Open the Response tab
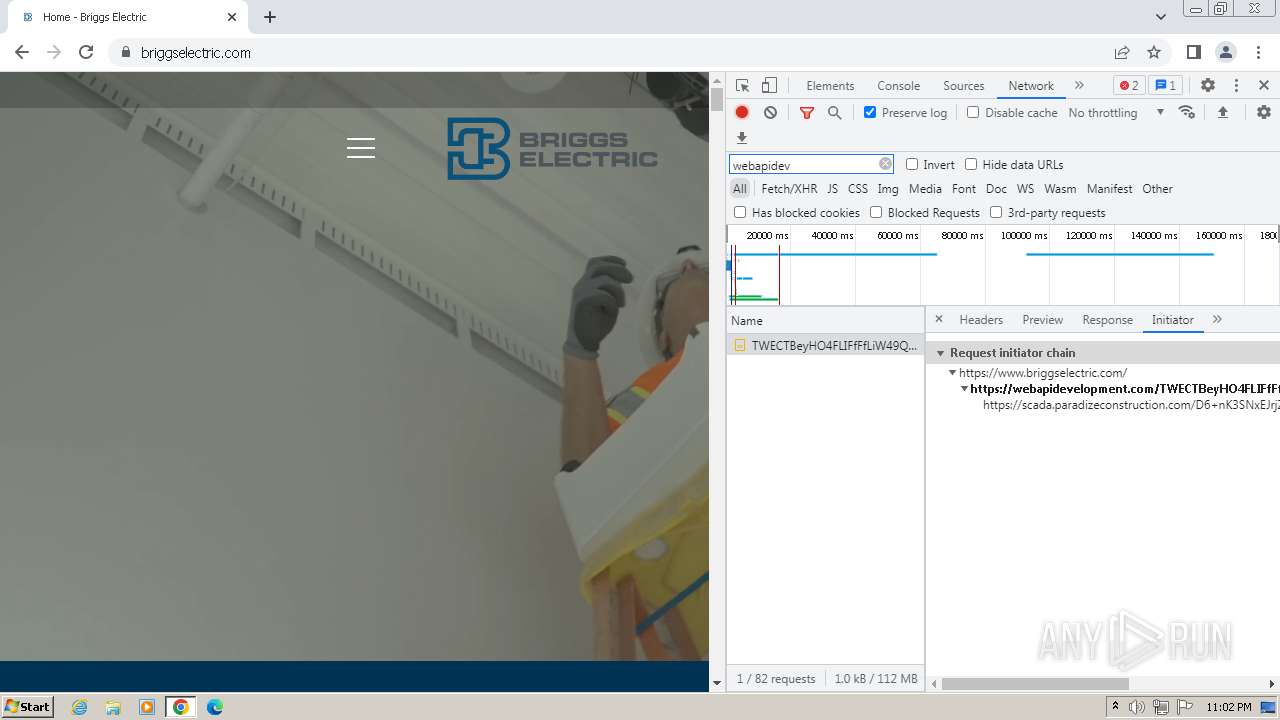 coord(1107,319)
